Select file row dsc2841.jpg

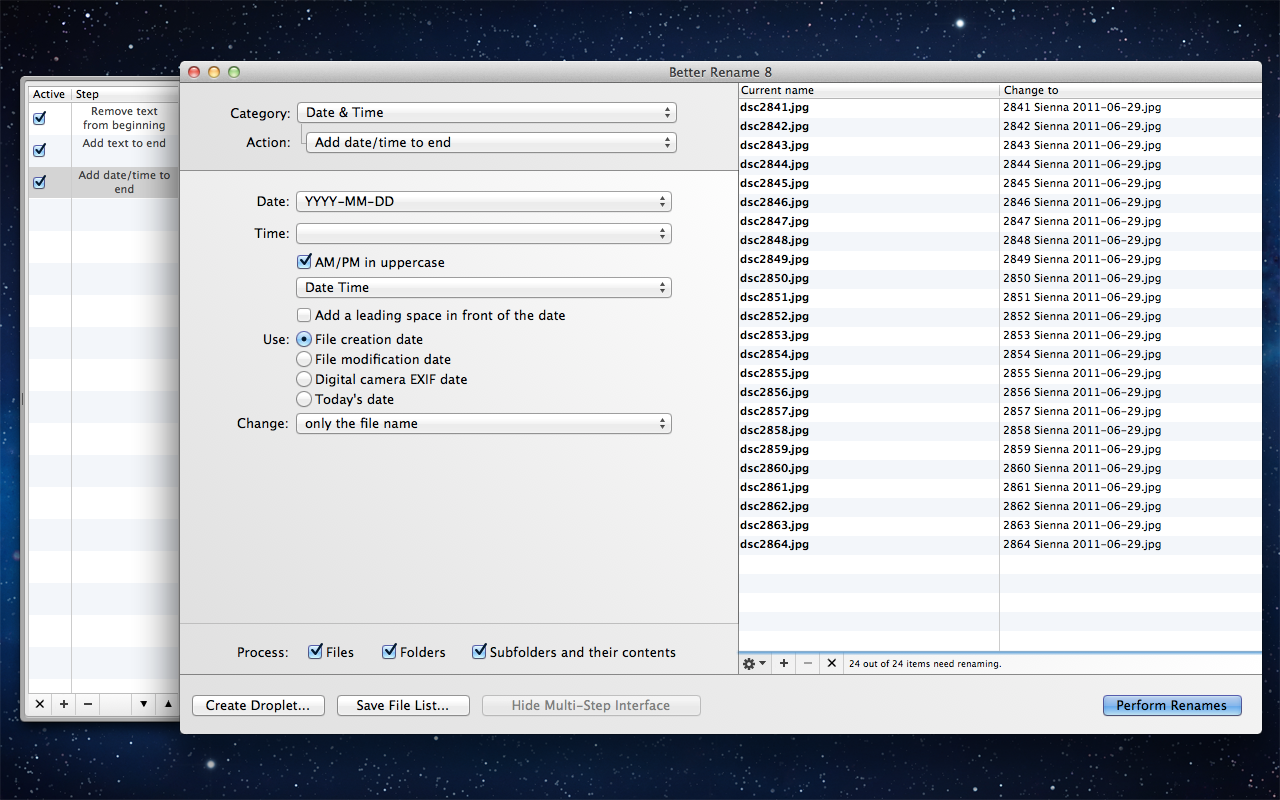click(x=869, y=107)
